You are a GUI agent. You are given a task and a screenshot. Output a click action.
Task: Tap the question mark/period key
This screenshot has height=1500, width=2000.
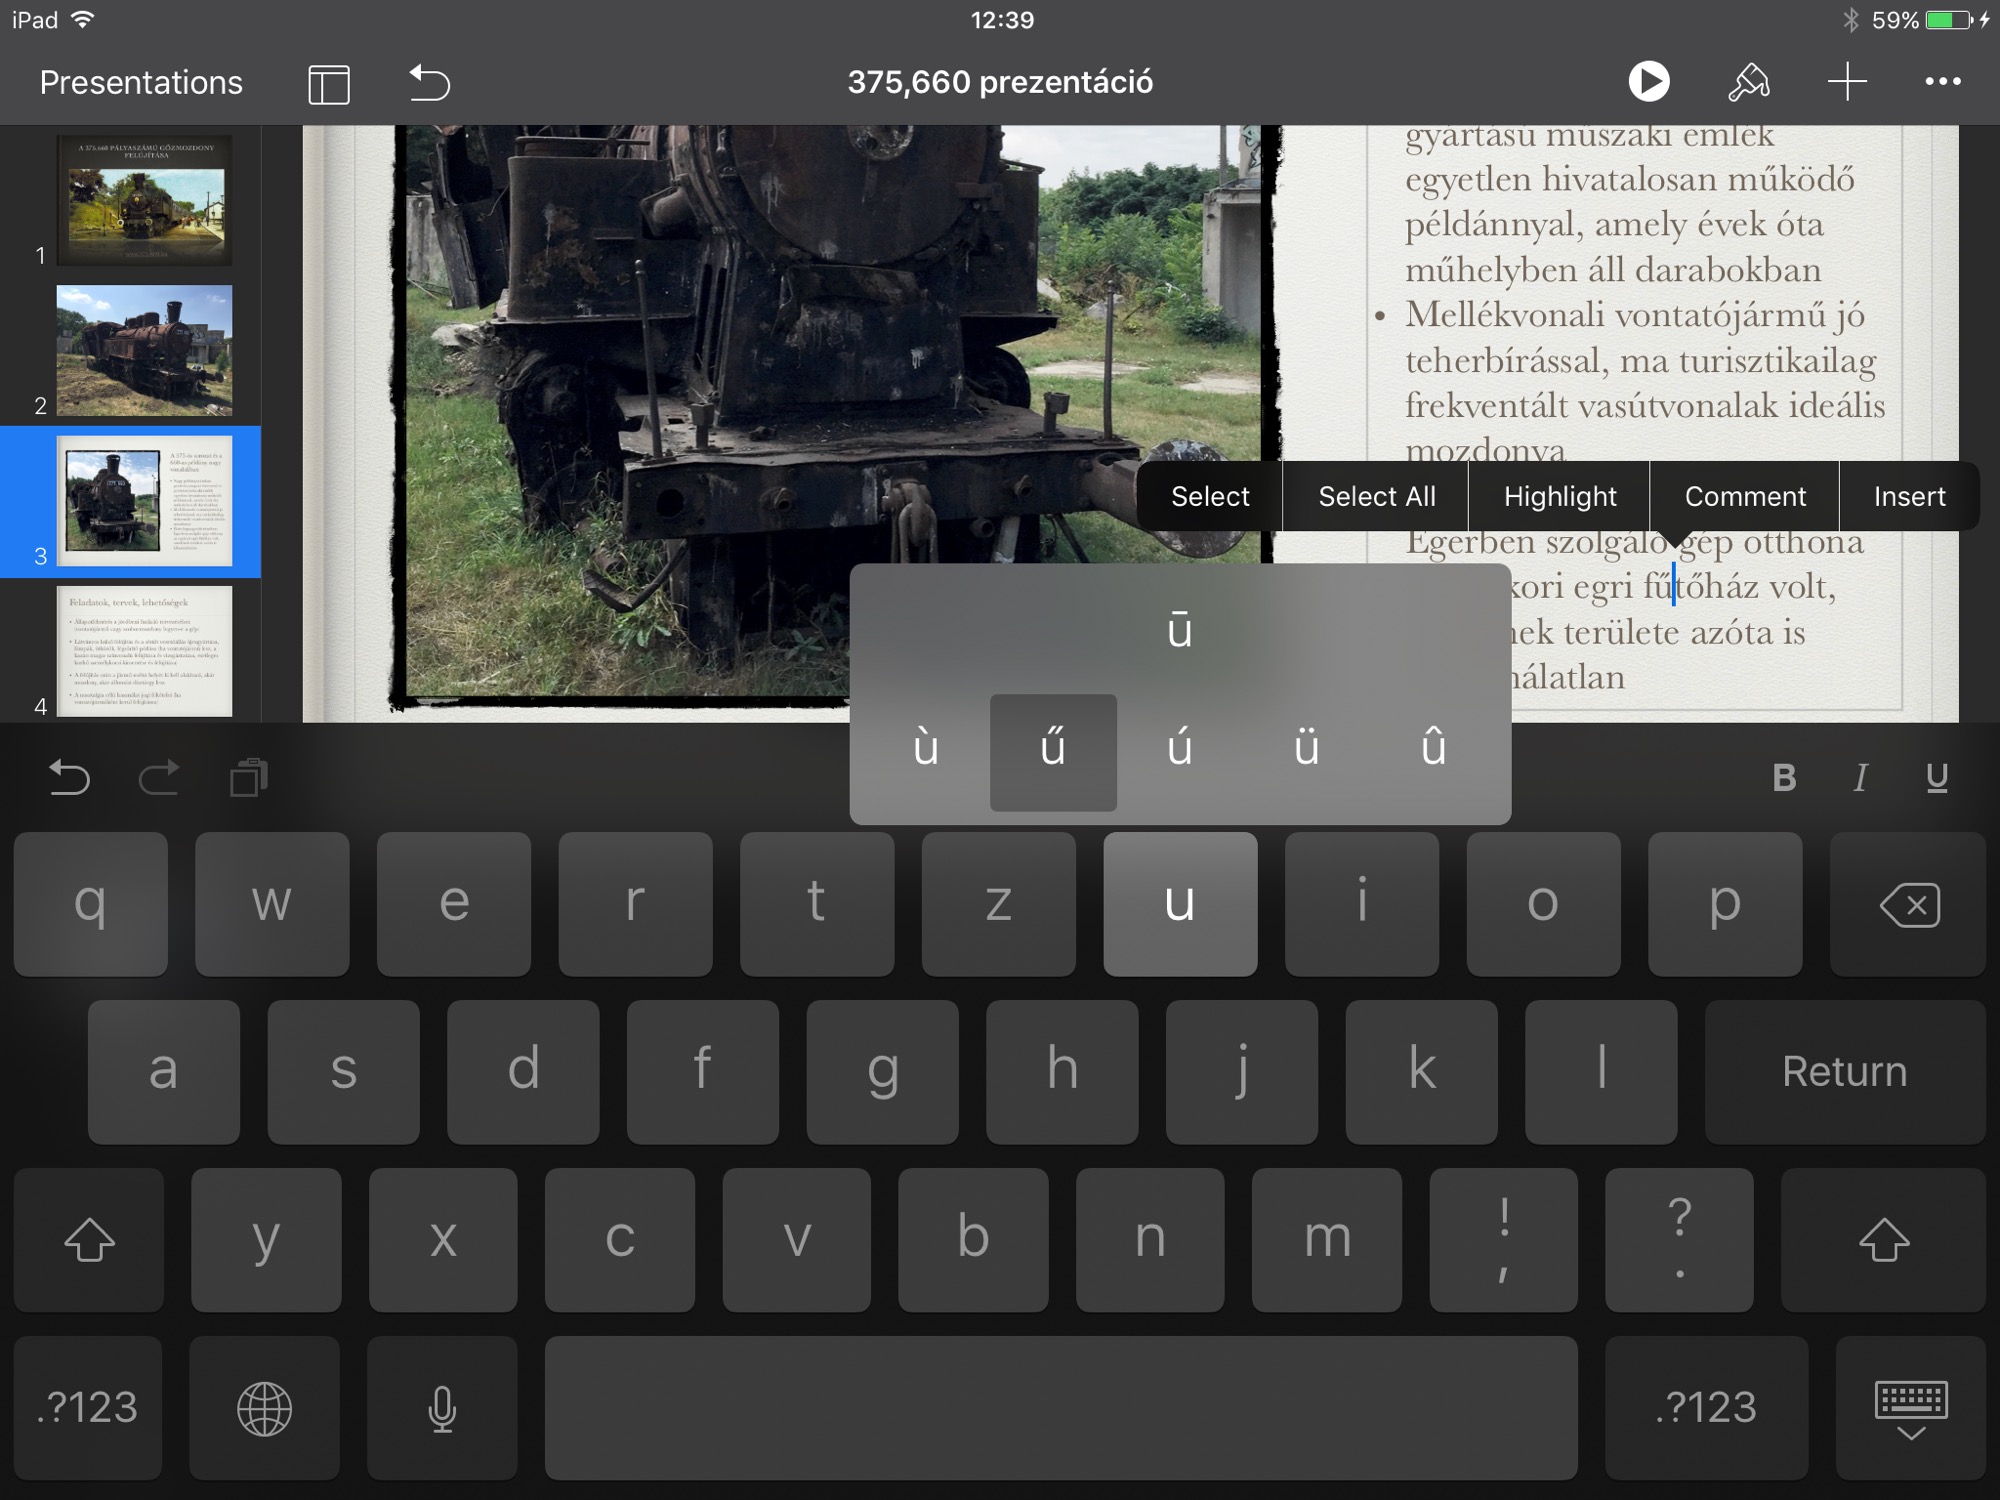(x=1680, y=1240)
